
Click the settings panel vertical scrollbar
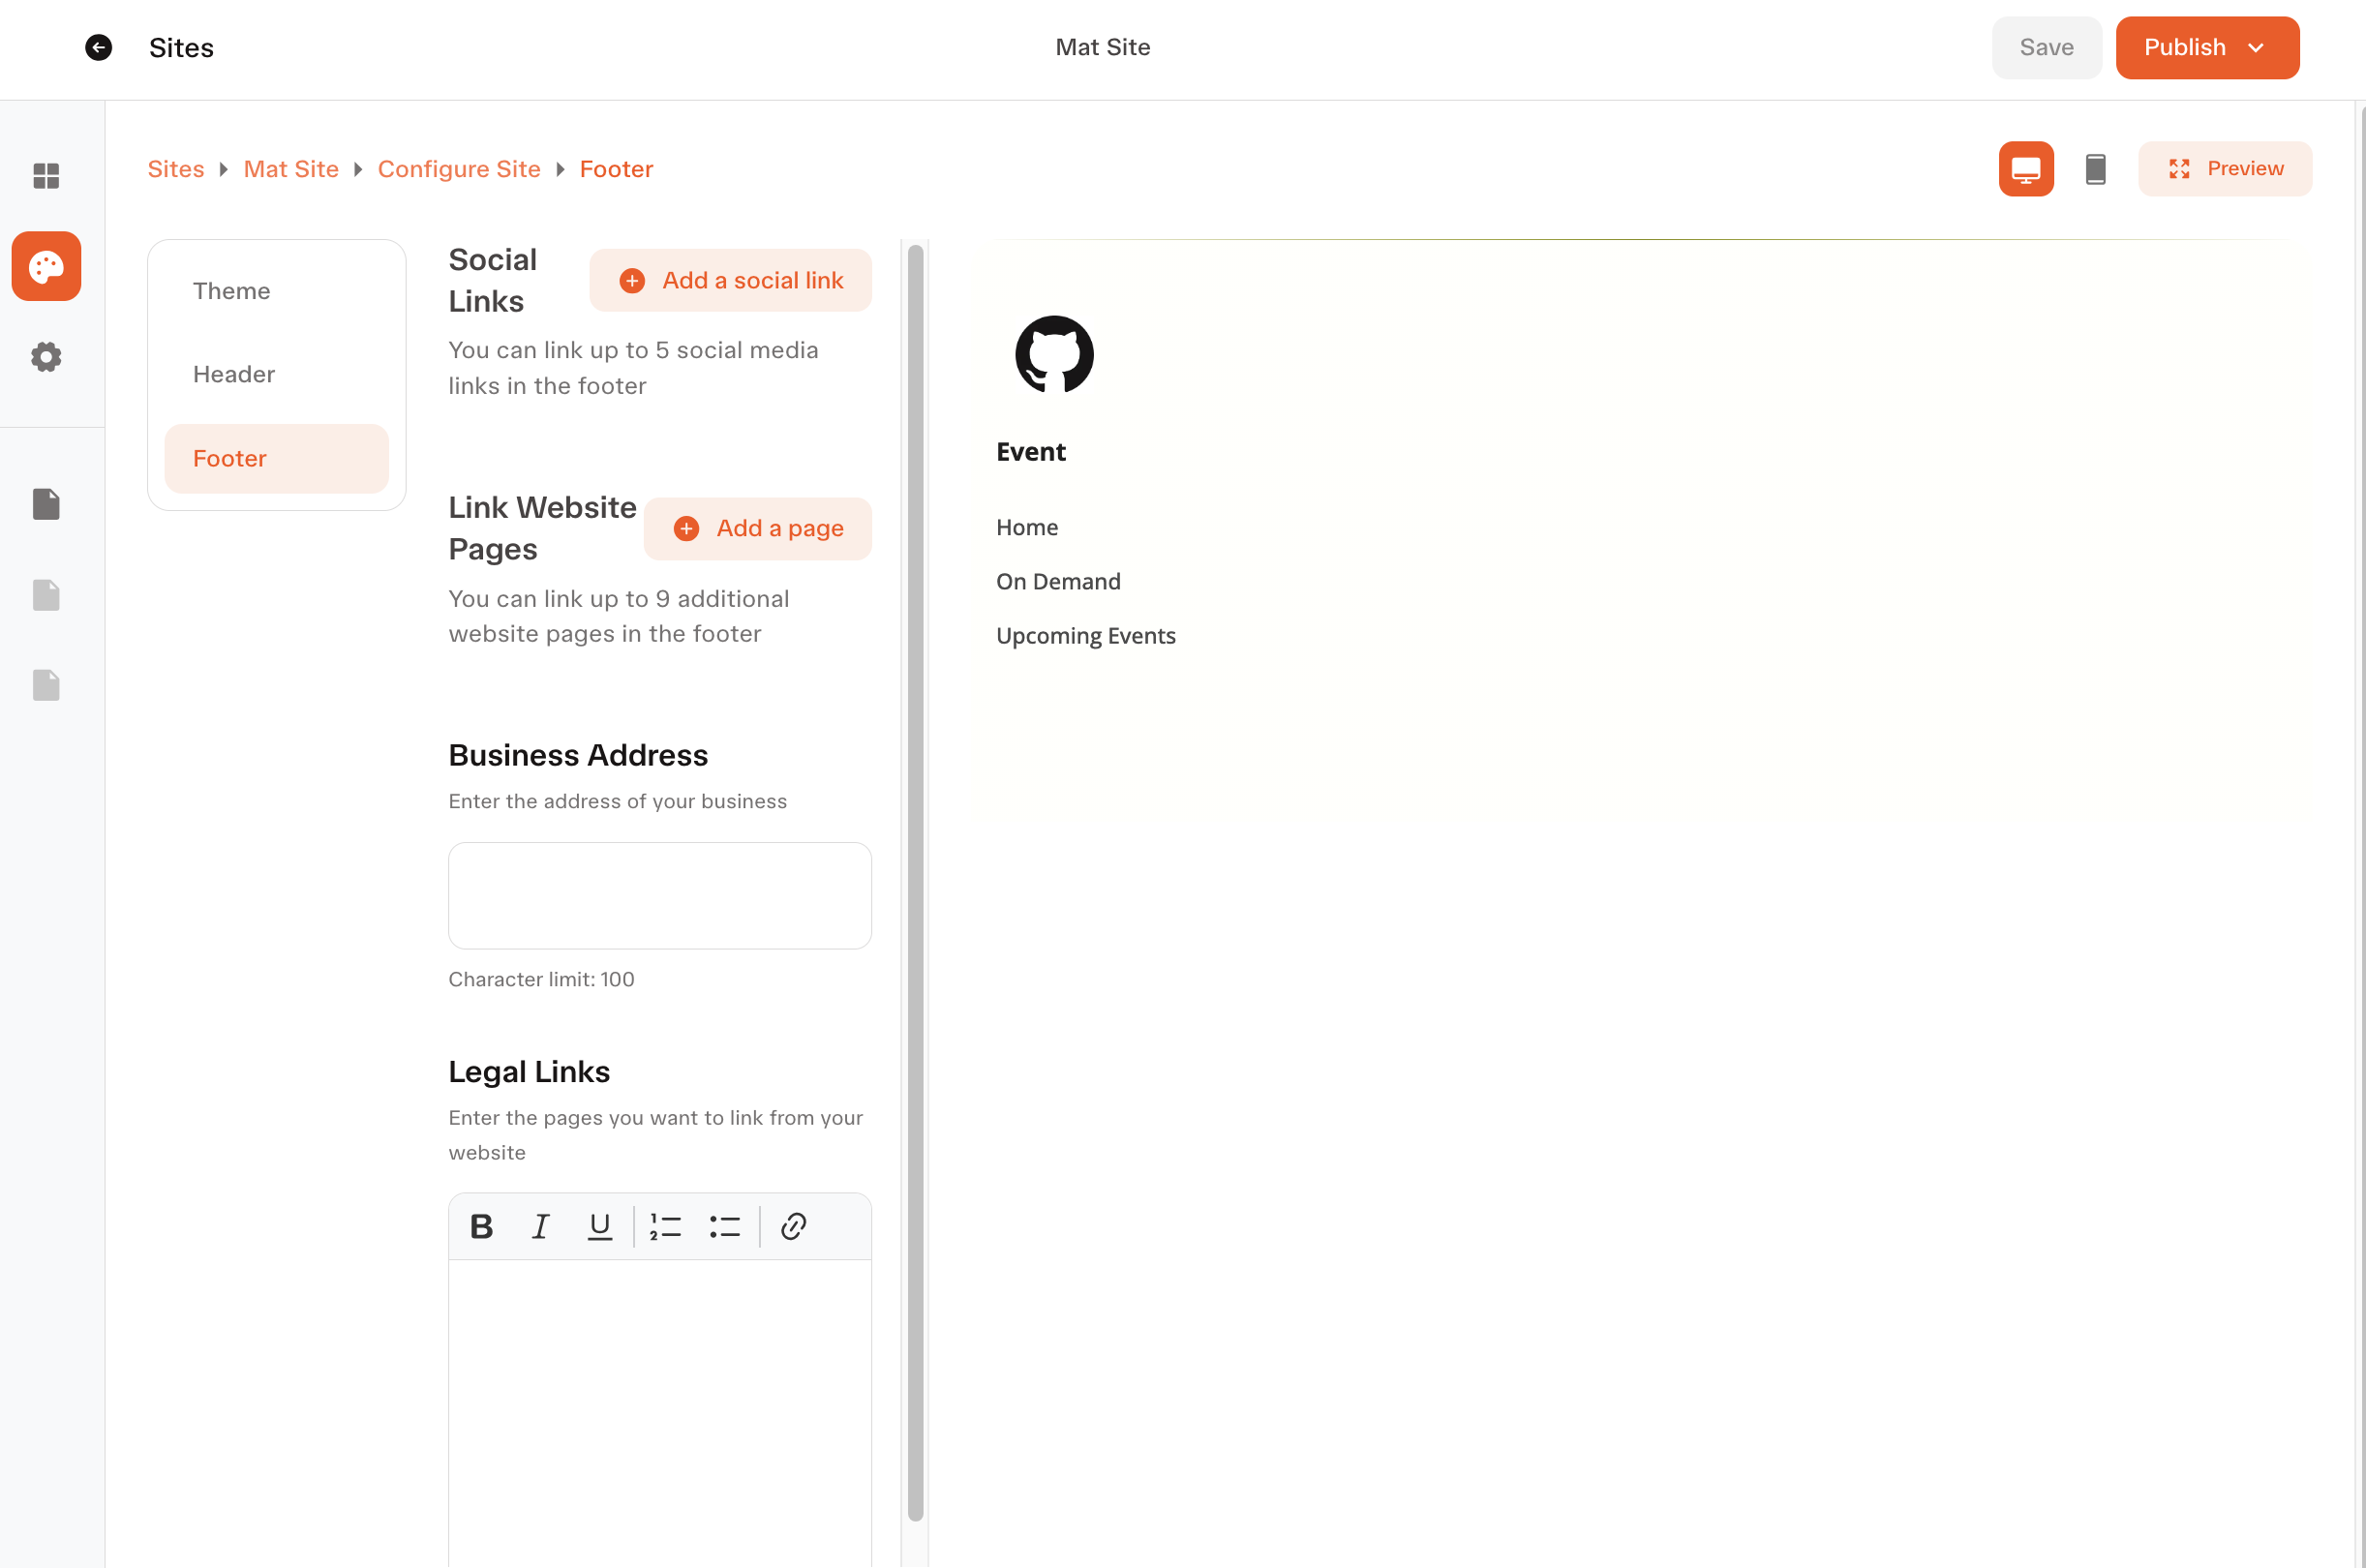tap(915, 883)
